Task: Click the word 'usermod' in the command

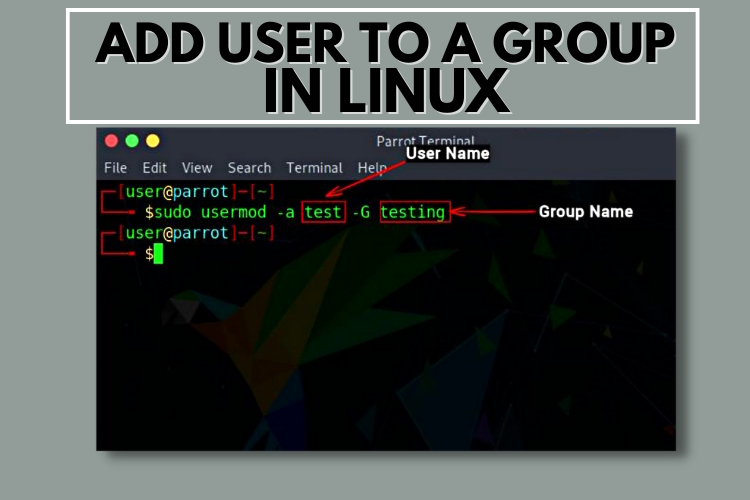Action: point(233,212)
